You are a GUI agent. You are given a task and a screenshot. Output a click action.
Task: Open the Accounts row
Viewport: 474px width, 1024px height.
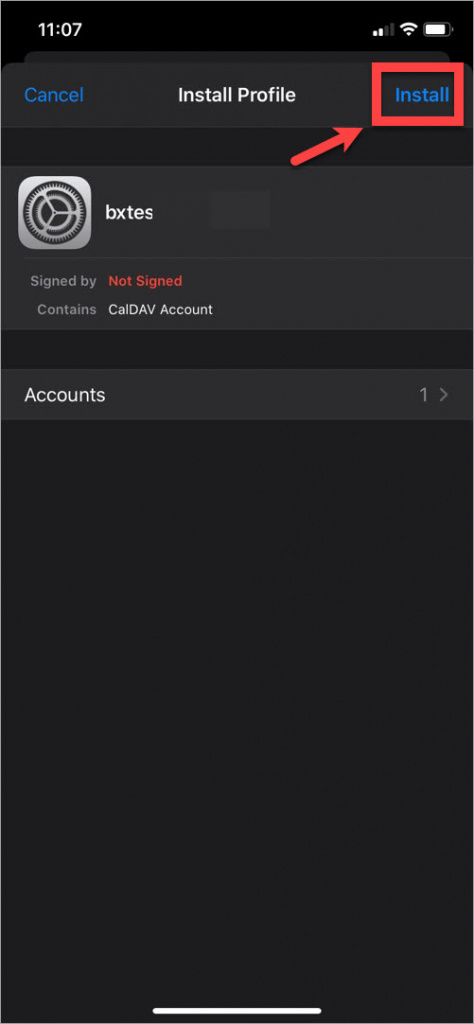point(237,394)
